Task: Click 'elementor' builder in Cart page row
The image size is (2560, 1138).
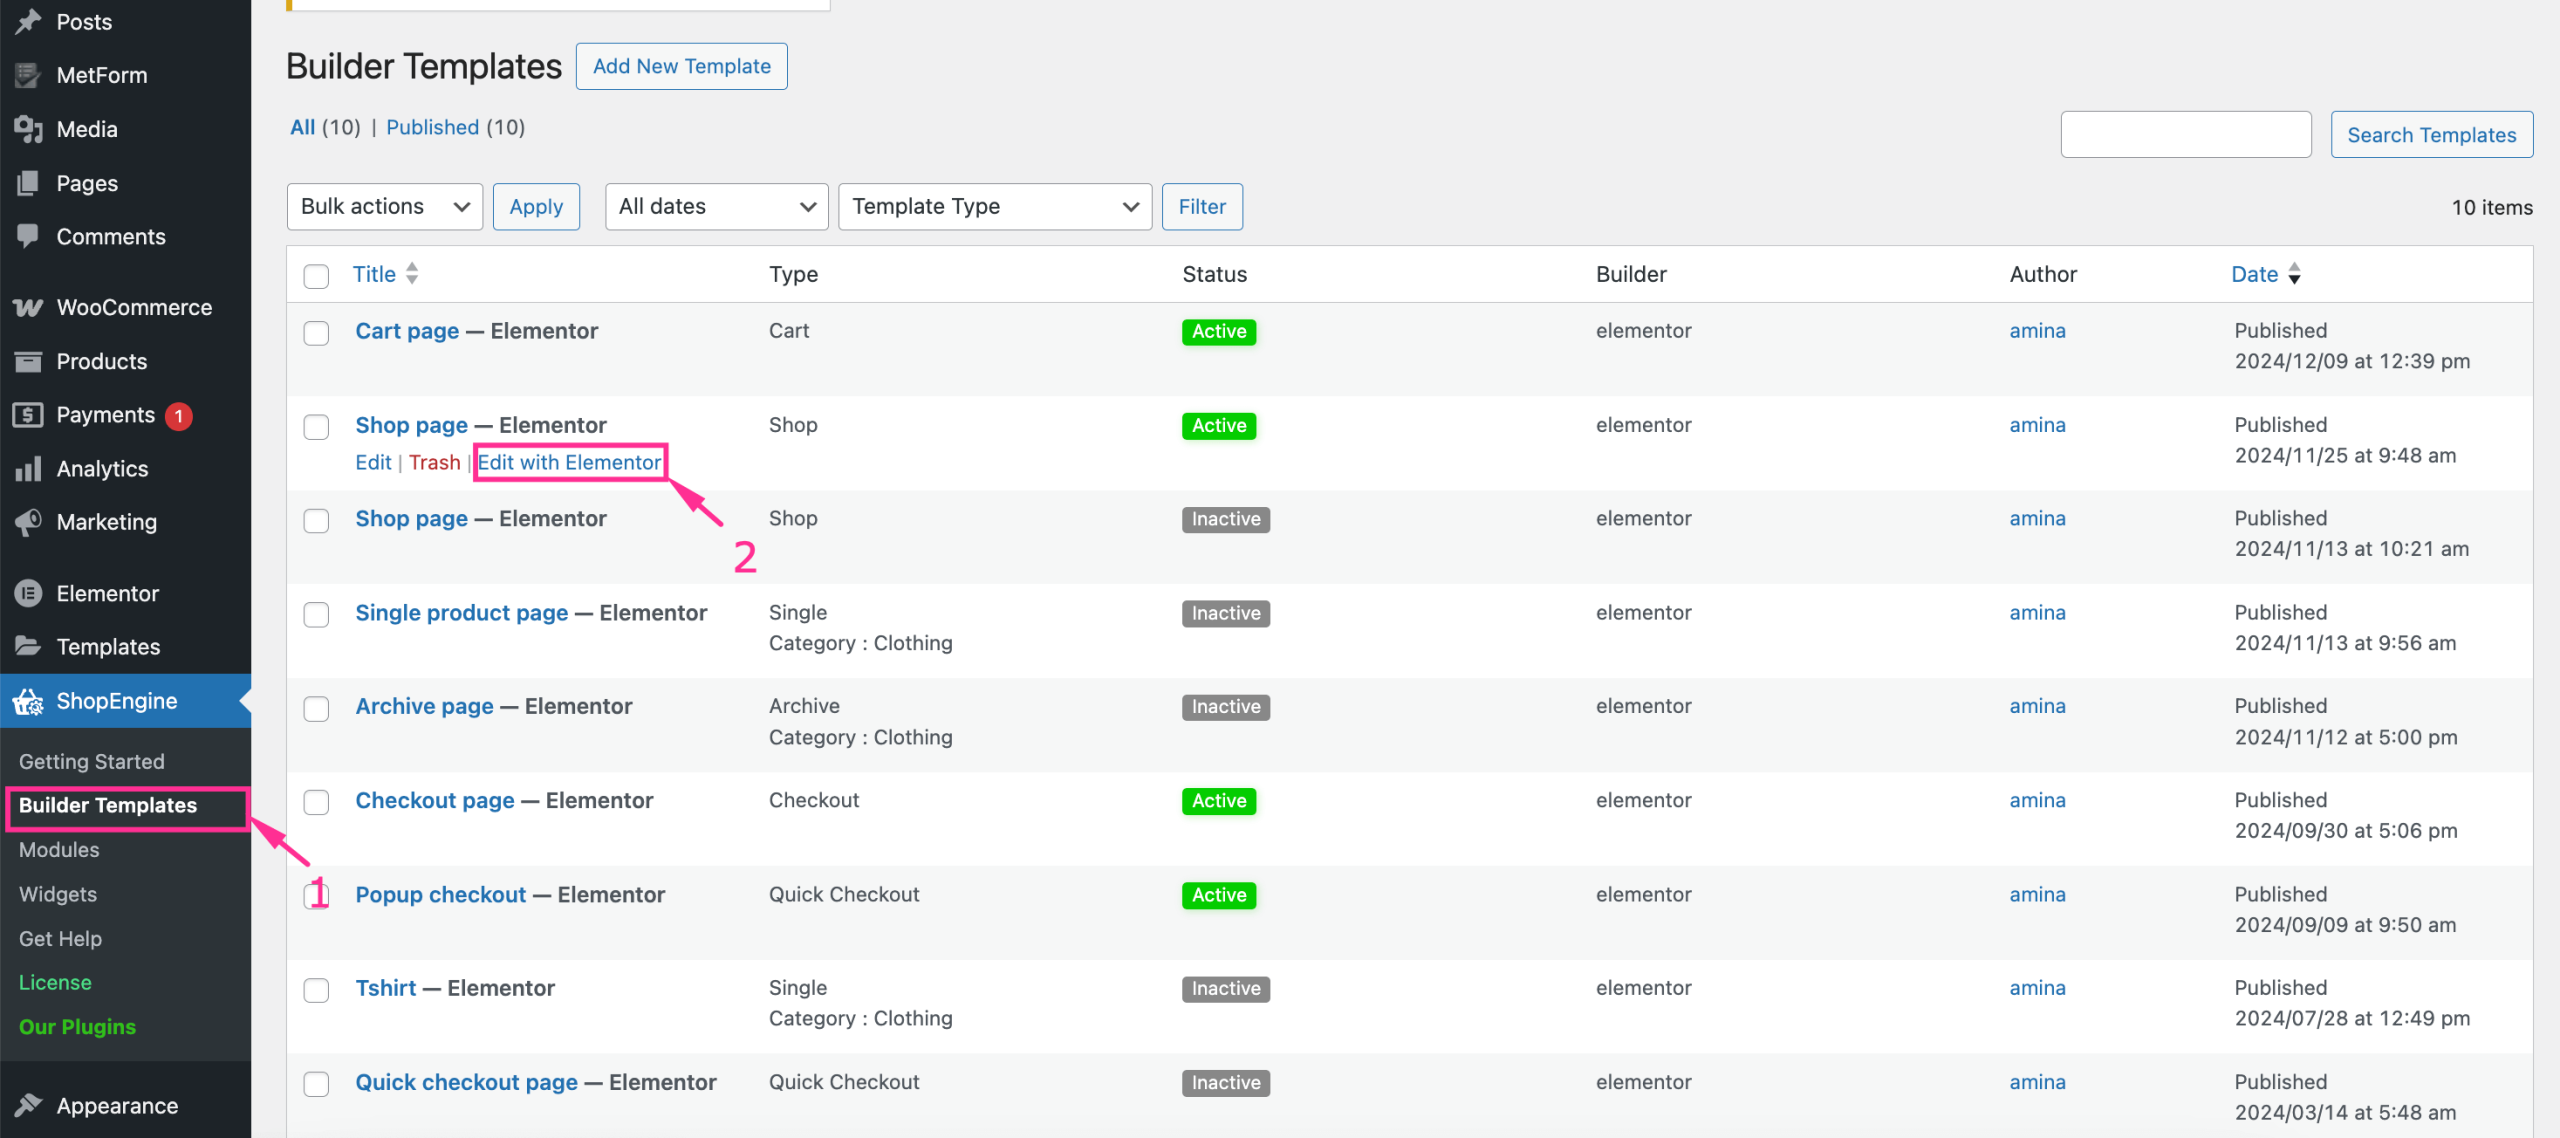Action: 1644,331
